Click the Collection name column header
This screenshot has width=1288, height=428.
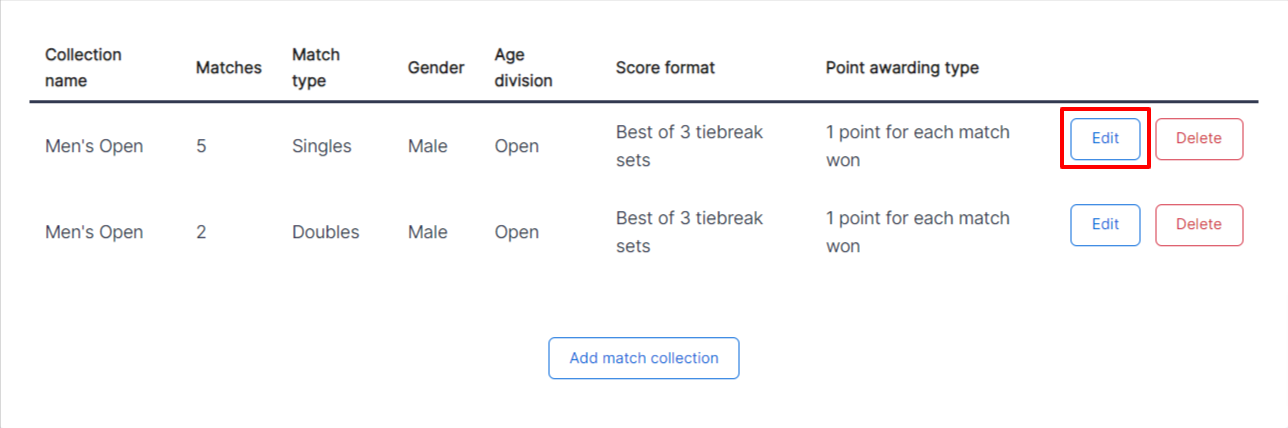[x=83, y=68]
